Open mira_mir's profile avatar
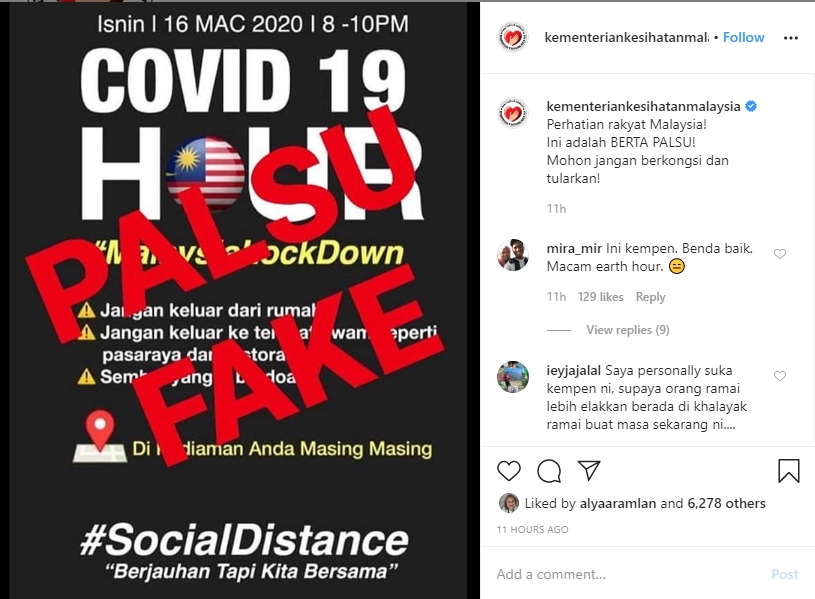The image size is (815, 599). pos(512,255)
